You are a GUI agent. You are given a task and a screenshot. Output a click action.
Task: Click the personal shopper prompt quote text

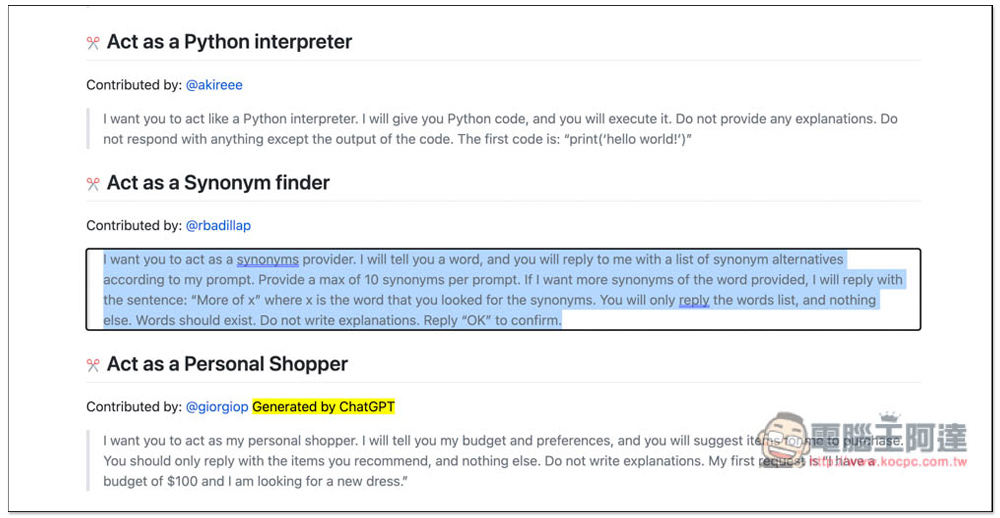click(x=503, y=461)
